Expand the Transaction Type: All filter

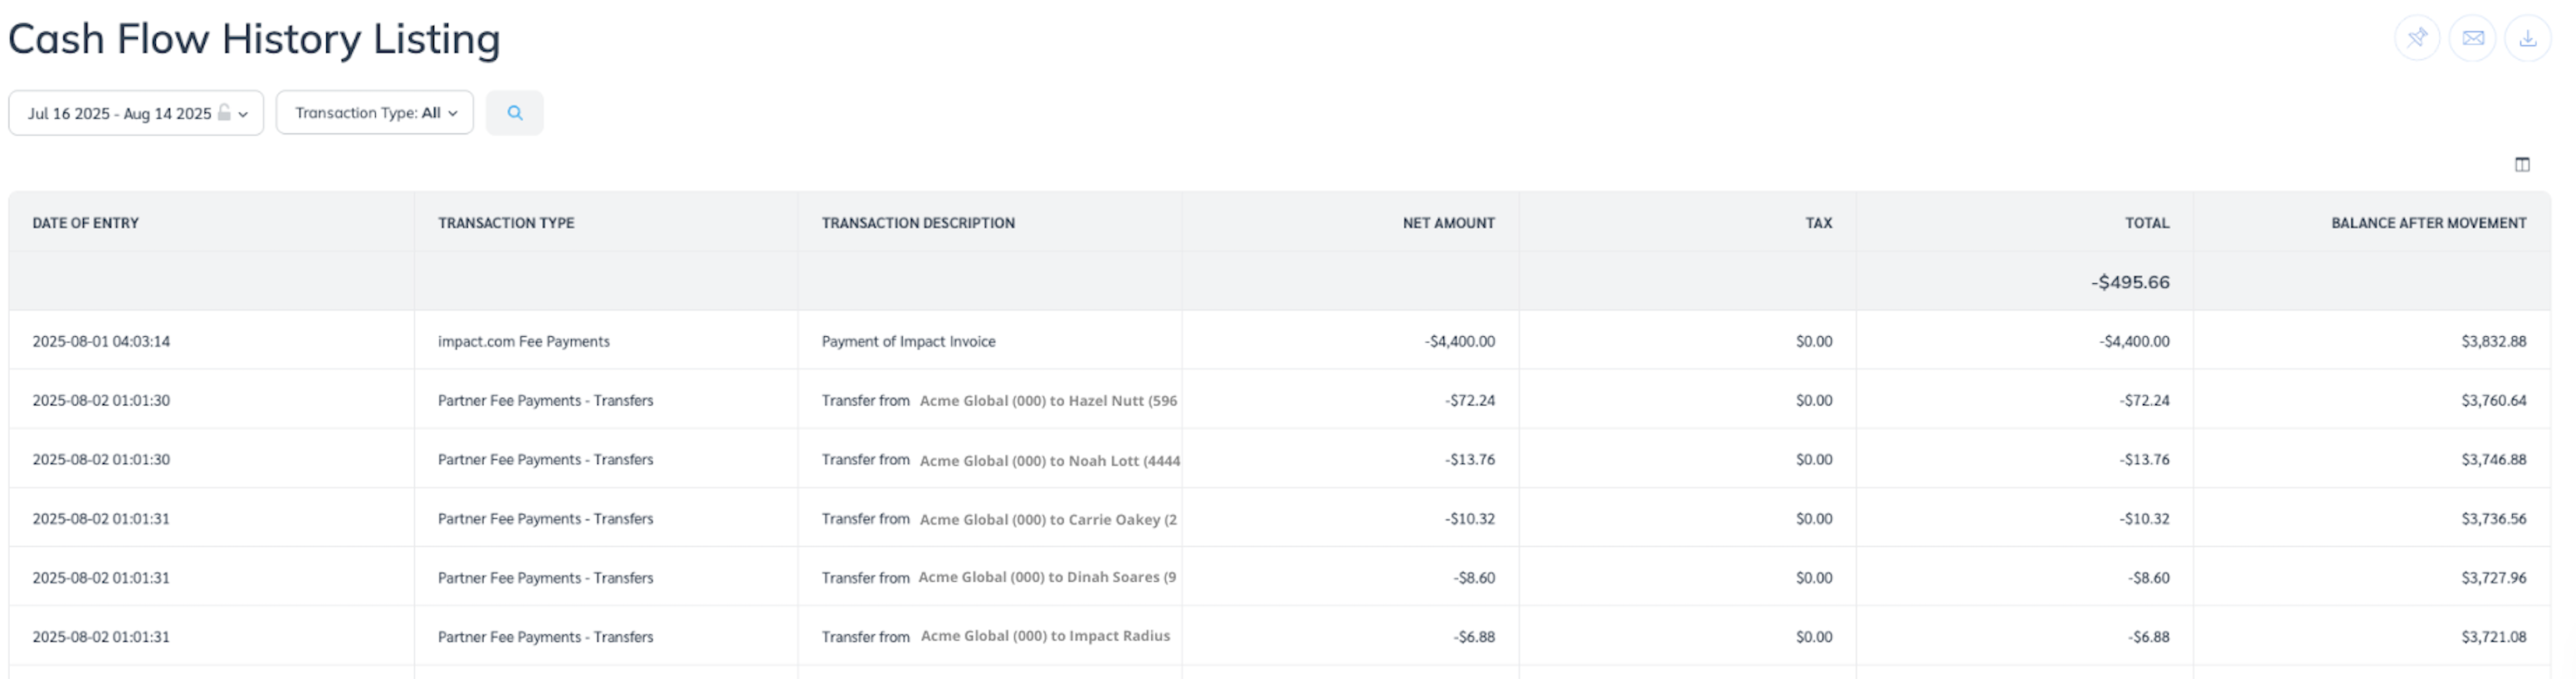375,113
